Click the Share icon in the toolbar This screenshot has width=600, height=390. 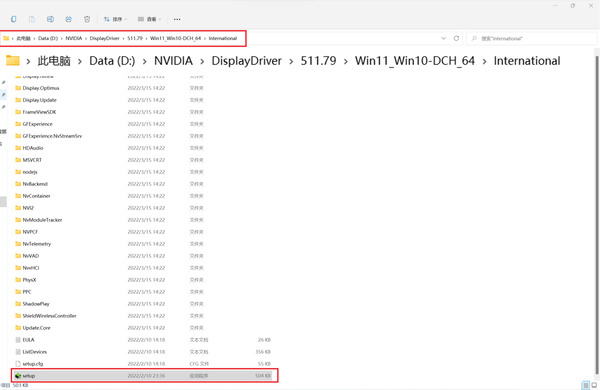click(68, 19)
